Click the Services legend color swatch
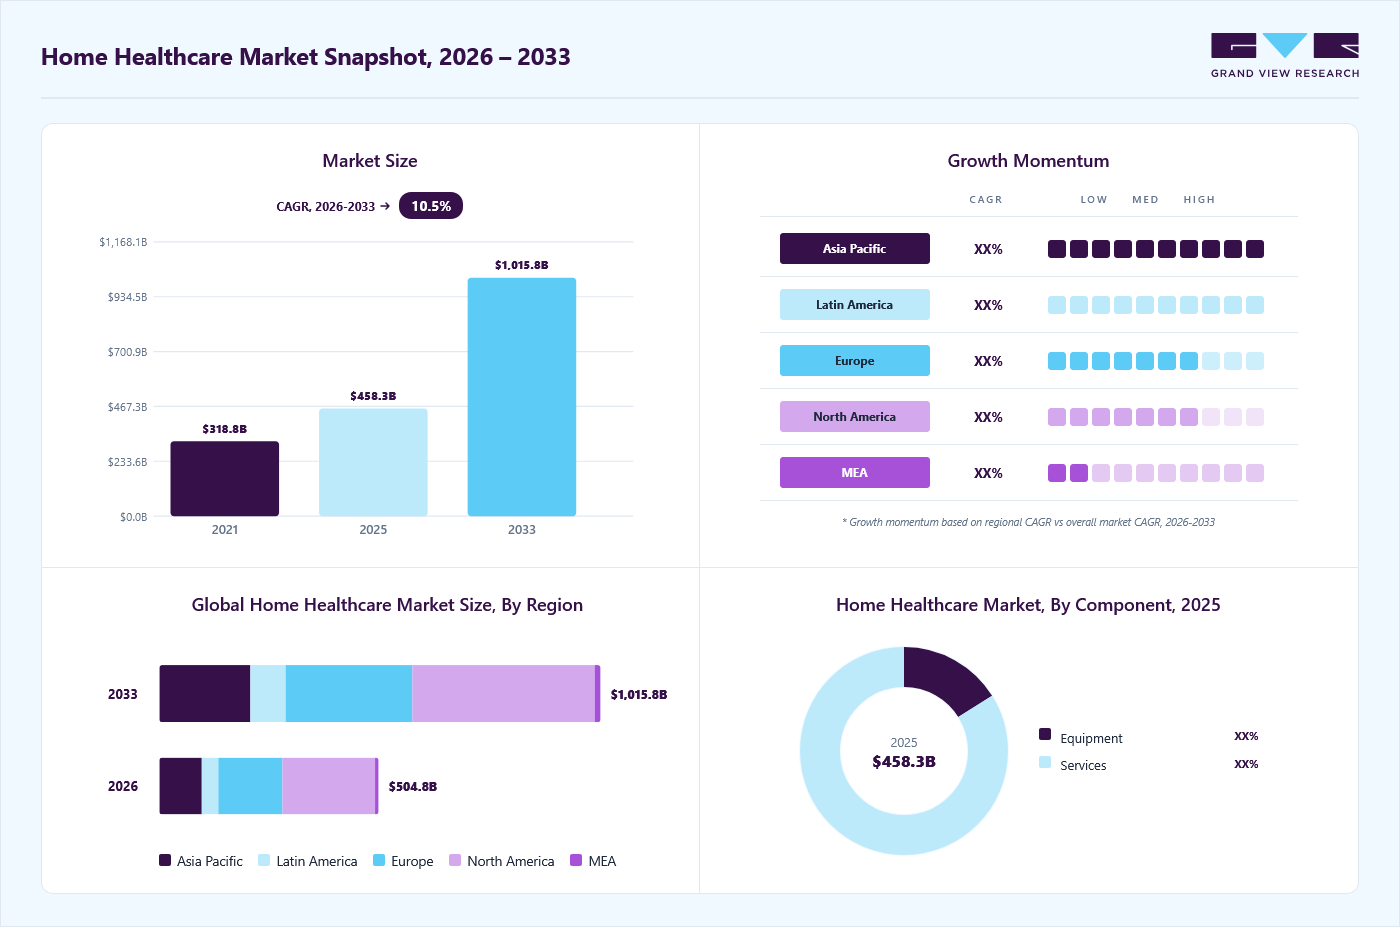 (x=1045, y=762)
